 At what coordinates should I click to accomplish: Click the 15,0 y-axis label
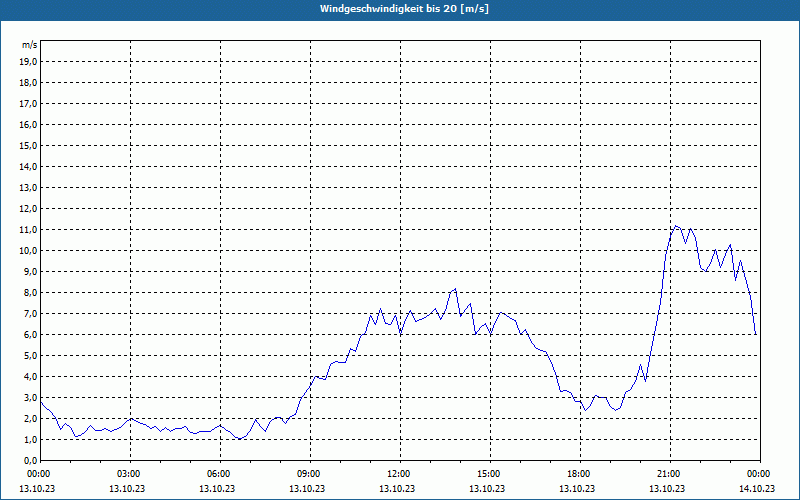(28, 145)
